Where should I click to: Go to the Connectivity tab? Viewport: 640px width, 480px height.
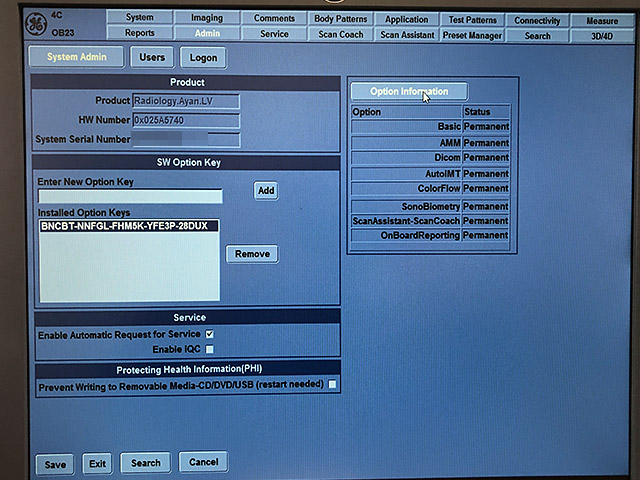coord(537,20)
